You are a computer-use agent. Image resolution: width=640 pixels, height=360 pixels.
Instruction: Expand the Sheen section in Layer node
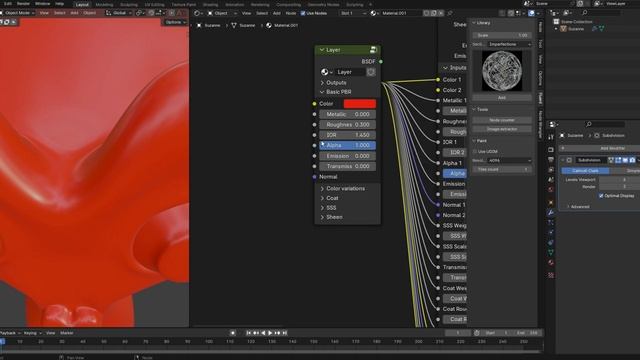(x=331, y=217)
